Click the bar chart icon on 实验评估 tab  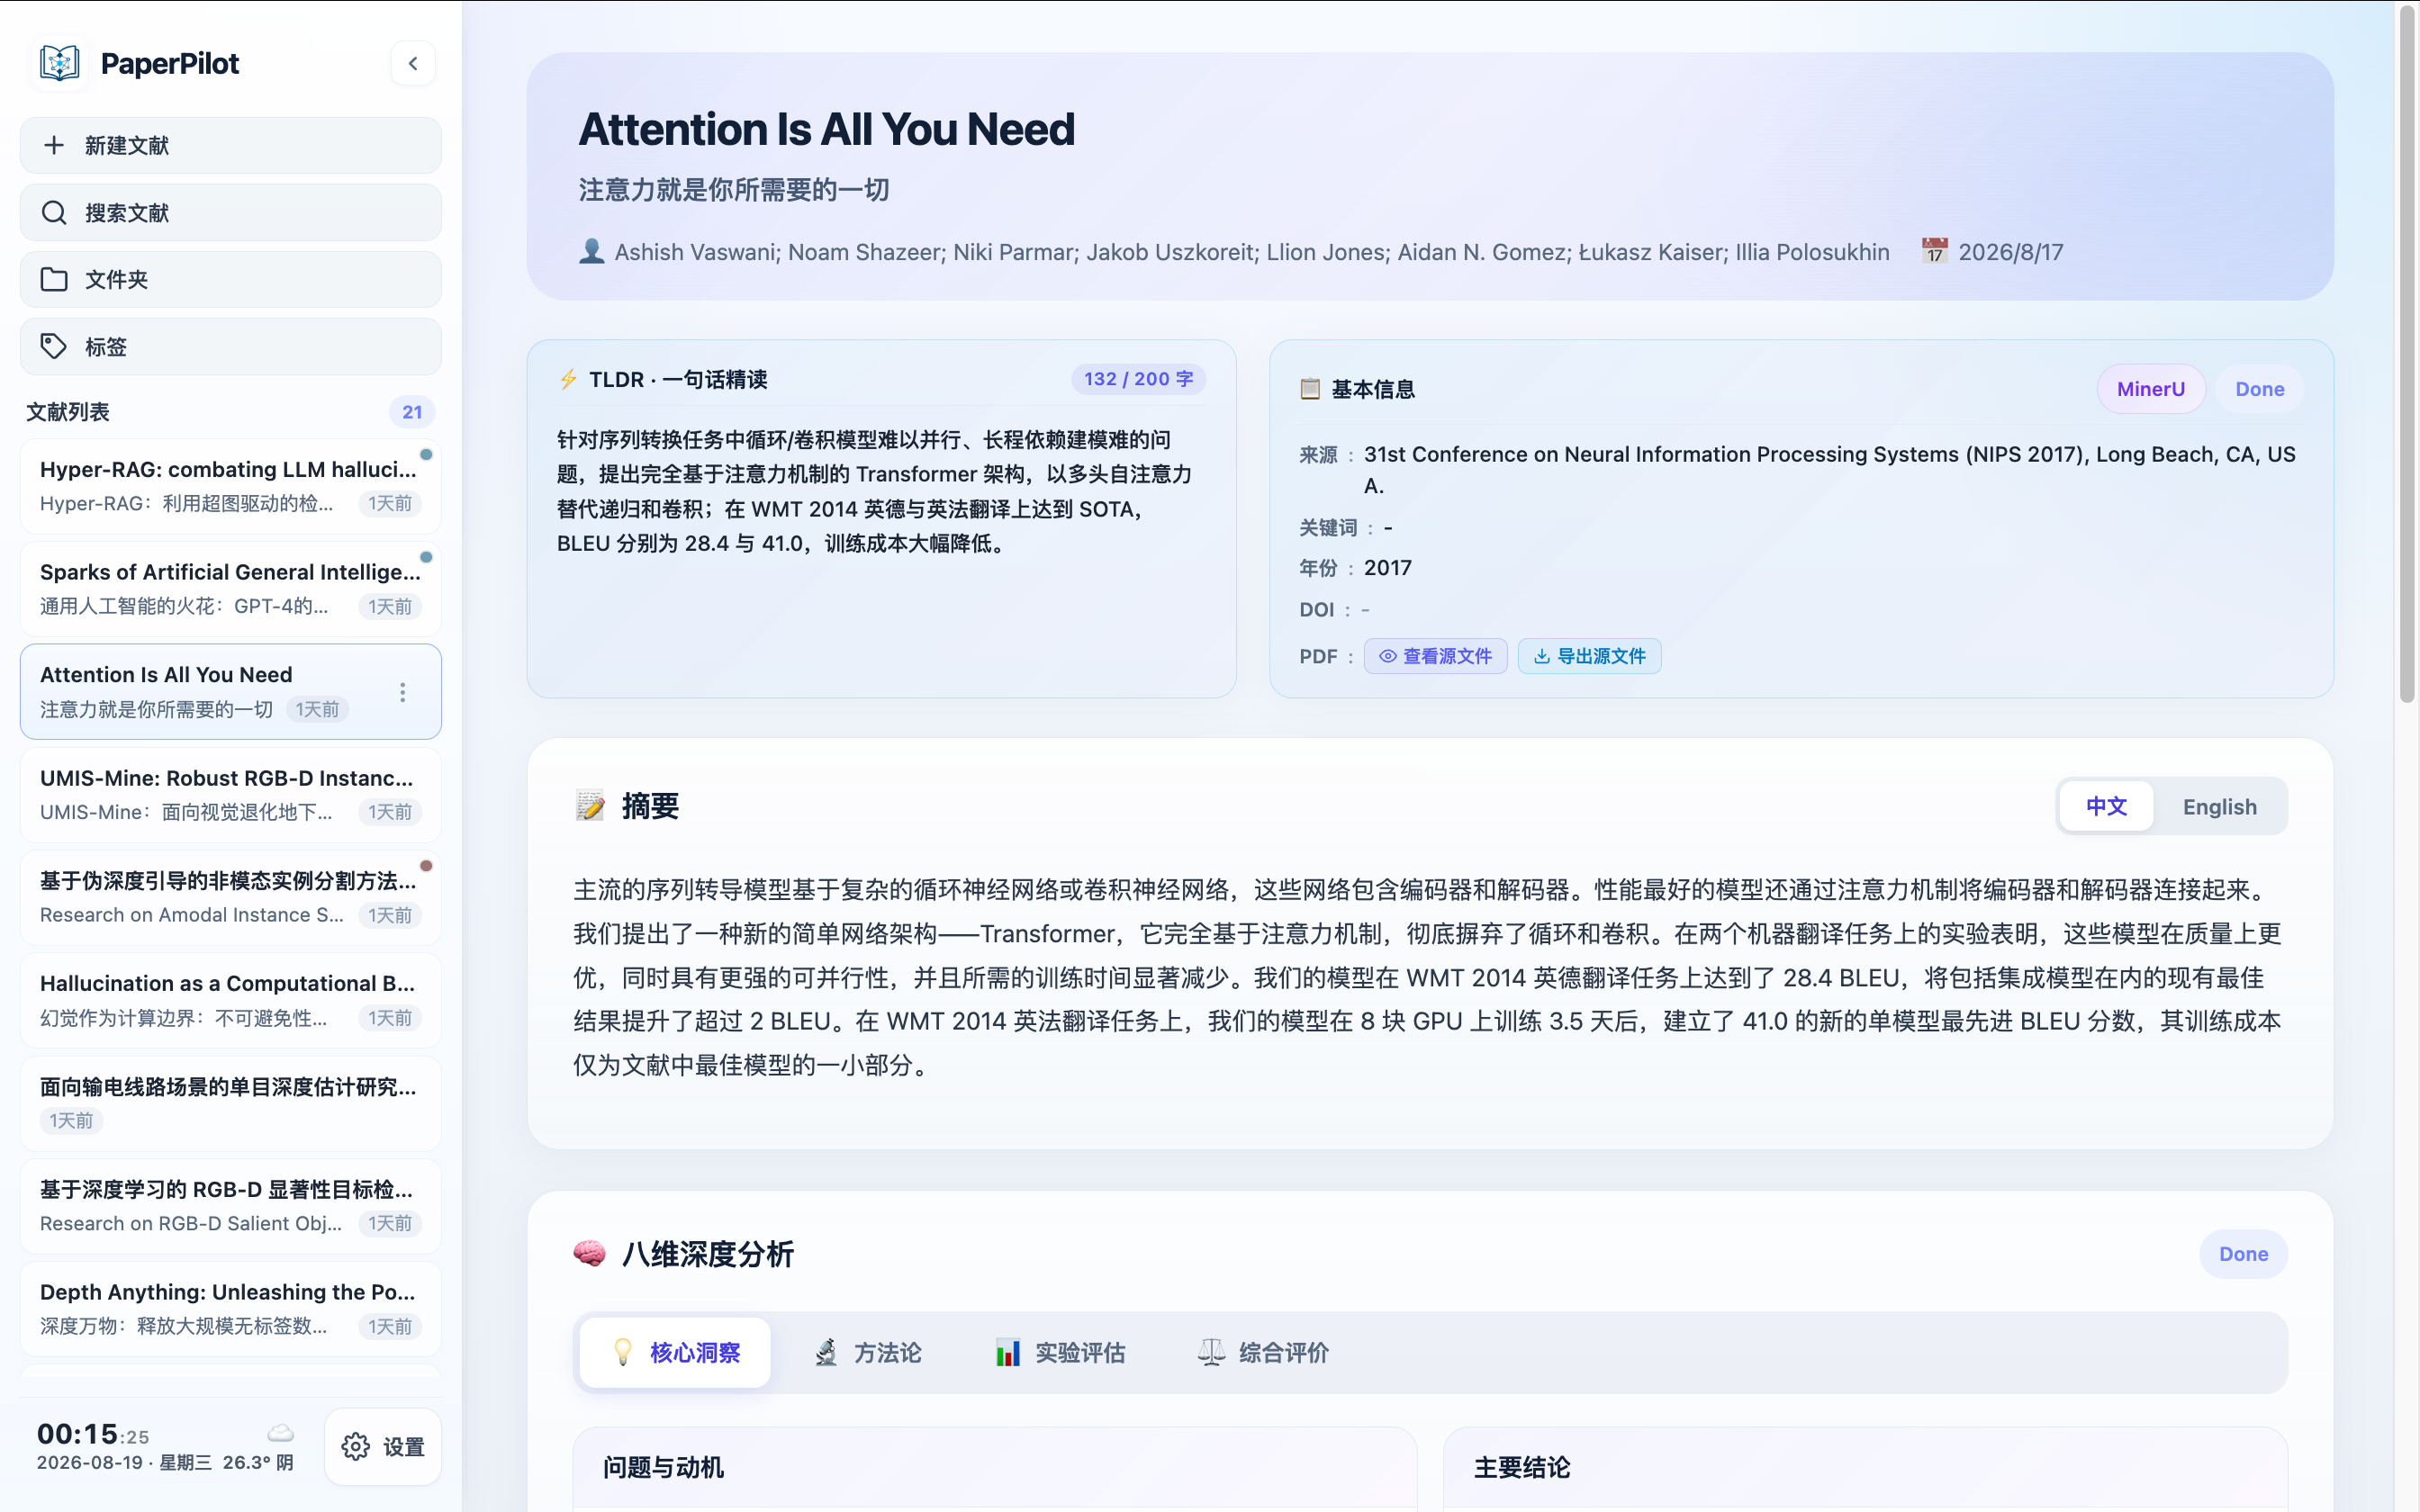click(1008, 1353)
